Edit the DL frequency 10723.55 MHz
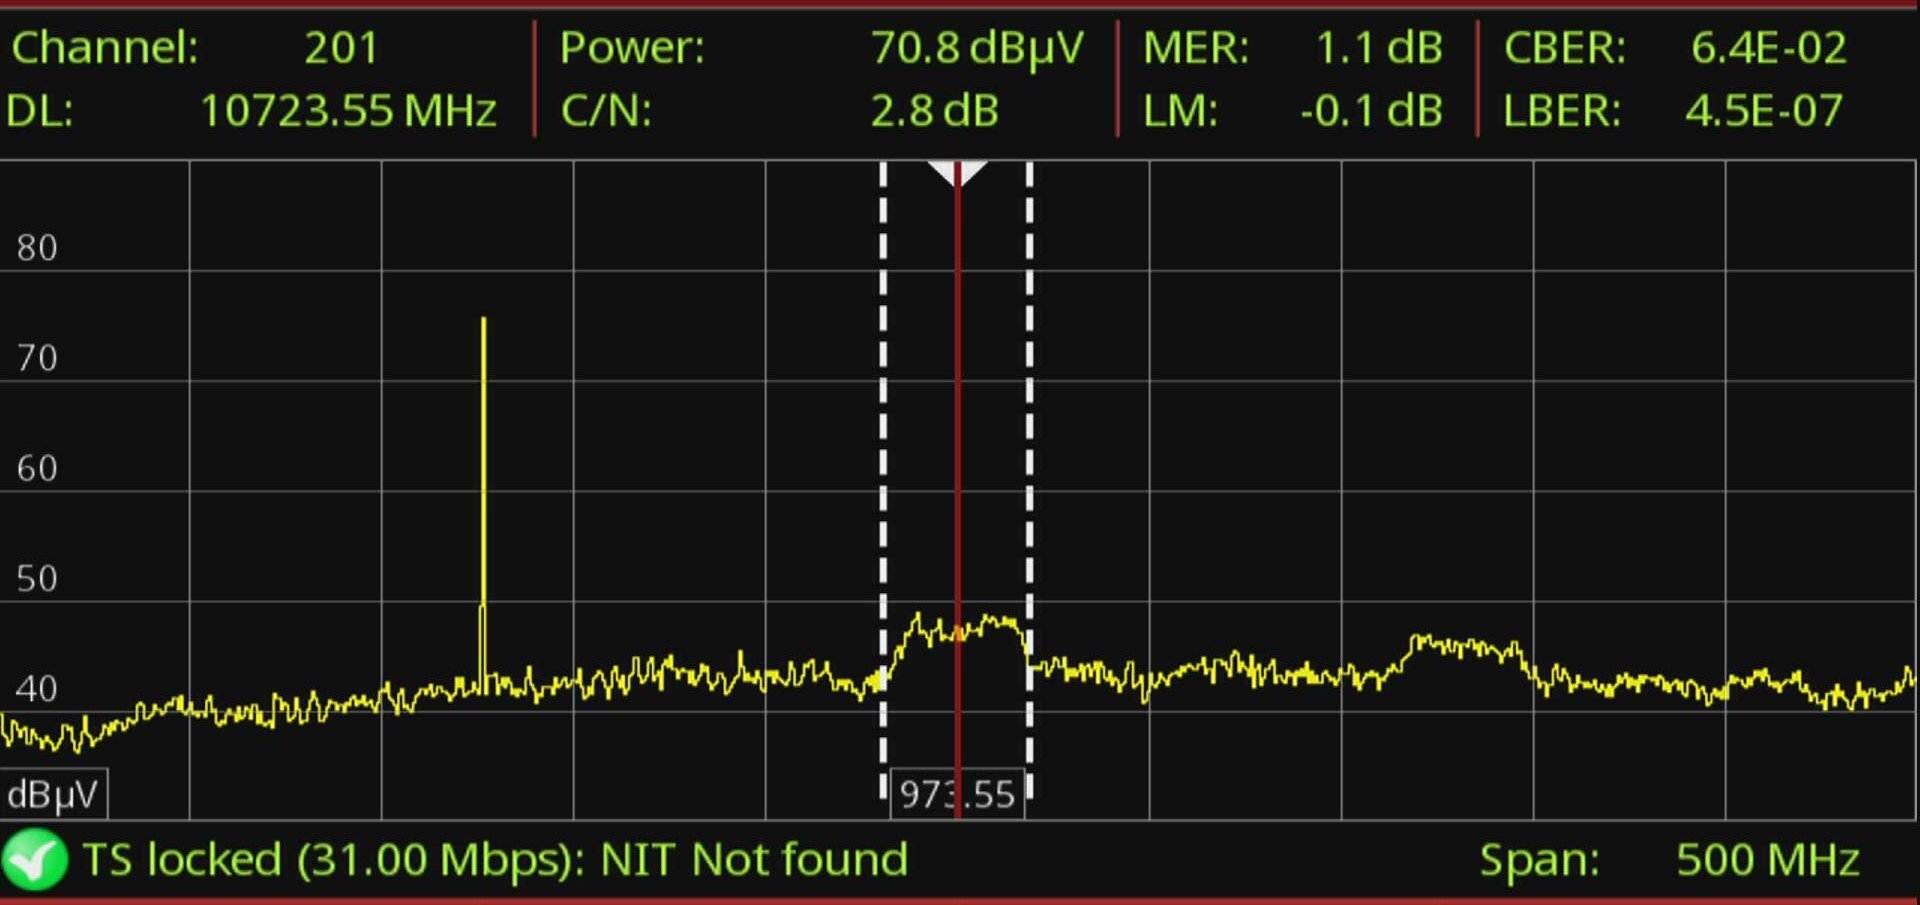 pyautogui.click(x=348, y=111)
